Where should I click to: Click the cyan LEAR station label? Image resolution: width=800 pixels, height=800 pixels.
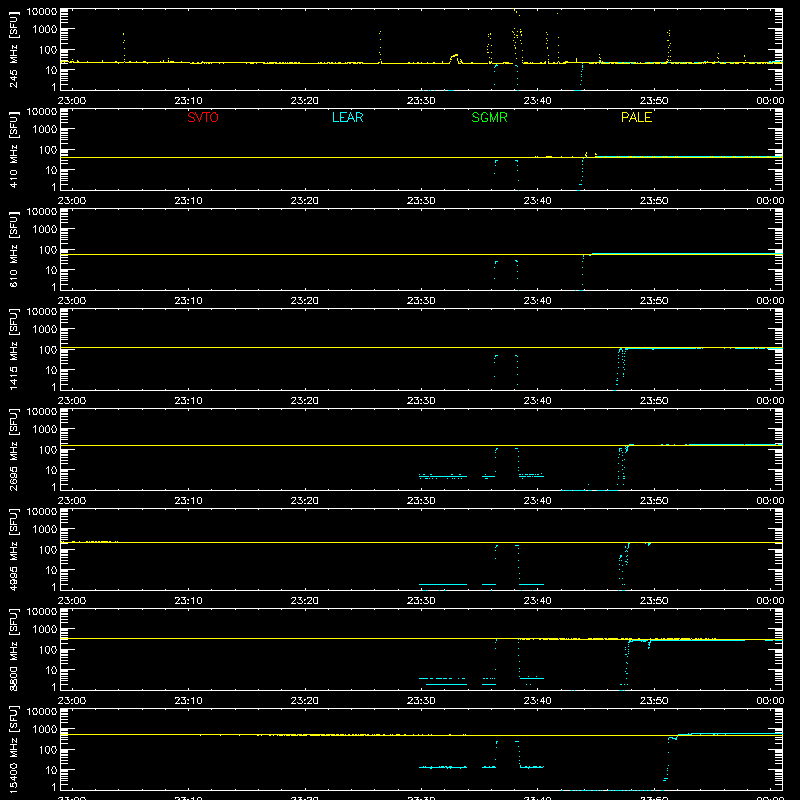[347, 117]
